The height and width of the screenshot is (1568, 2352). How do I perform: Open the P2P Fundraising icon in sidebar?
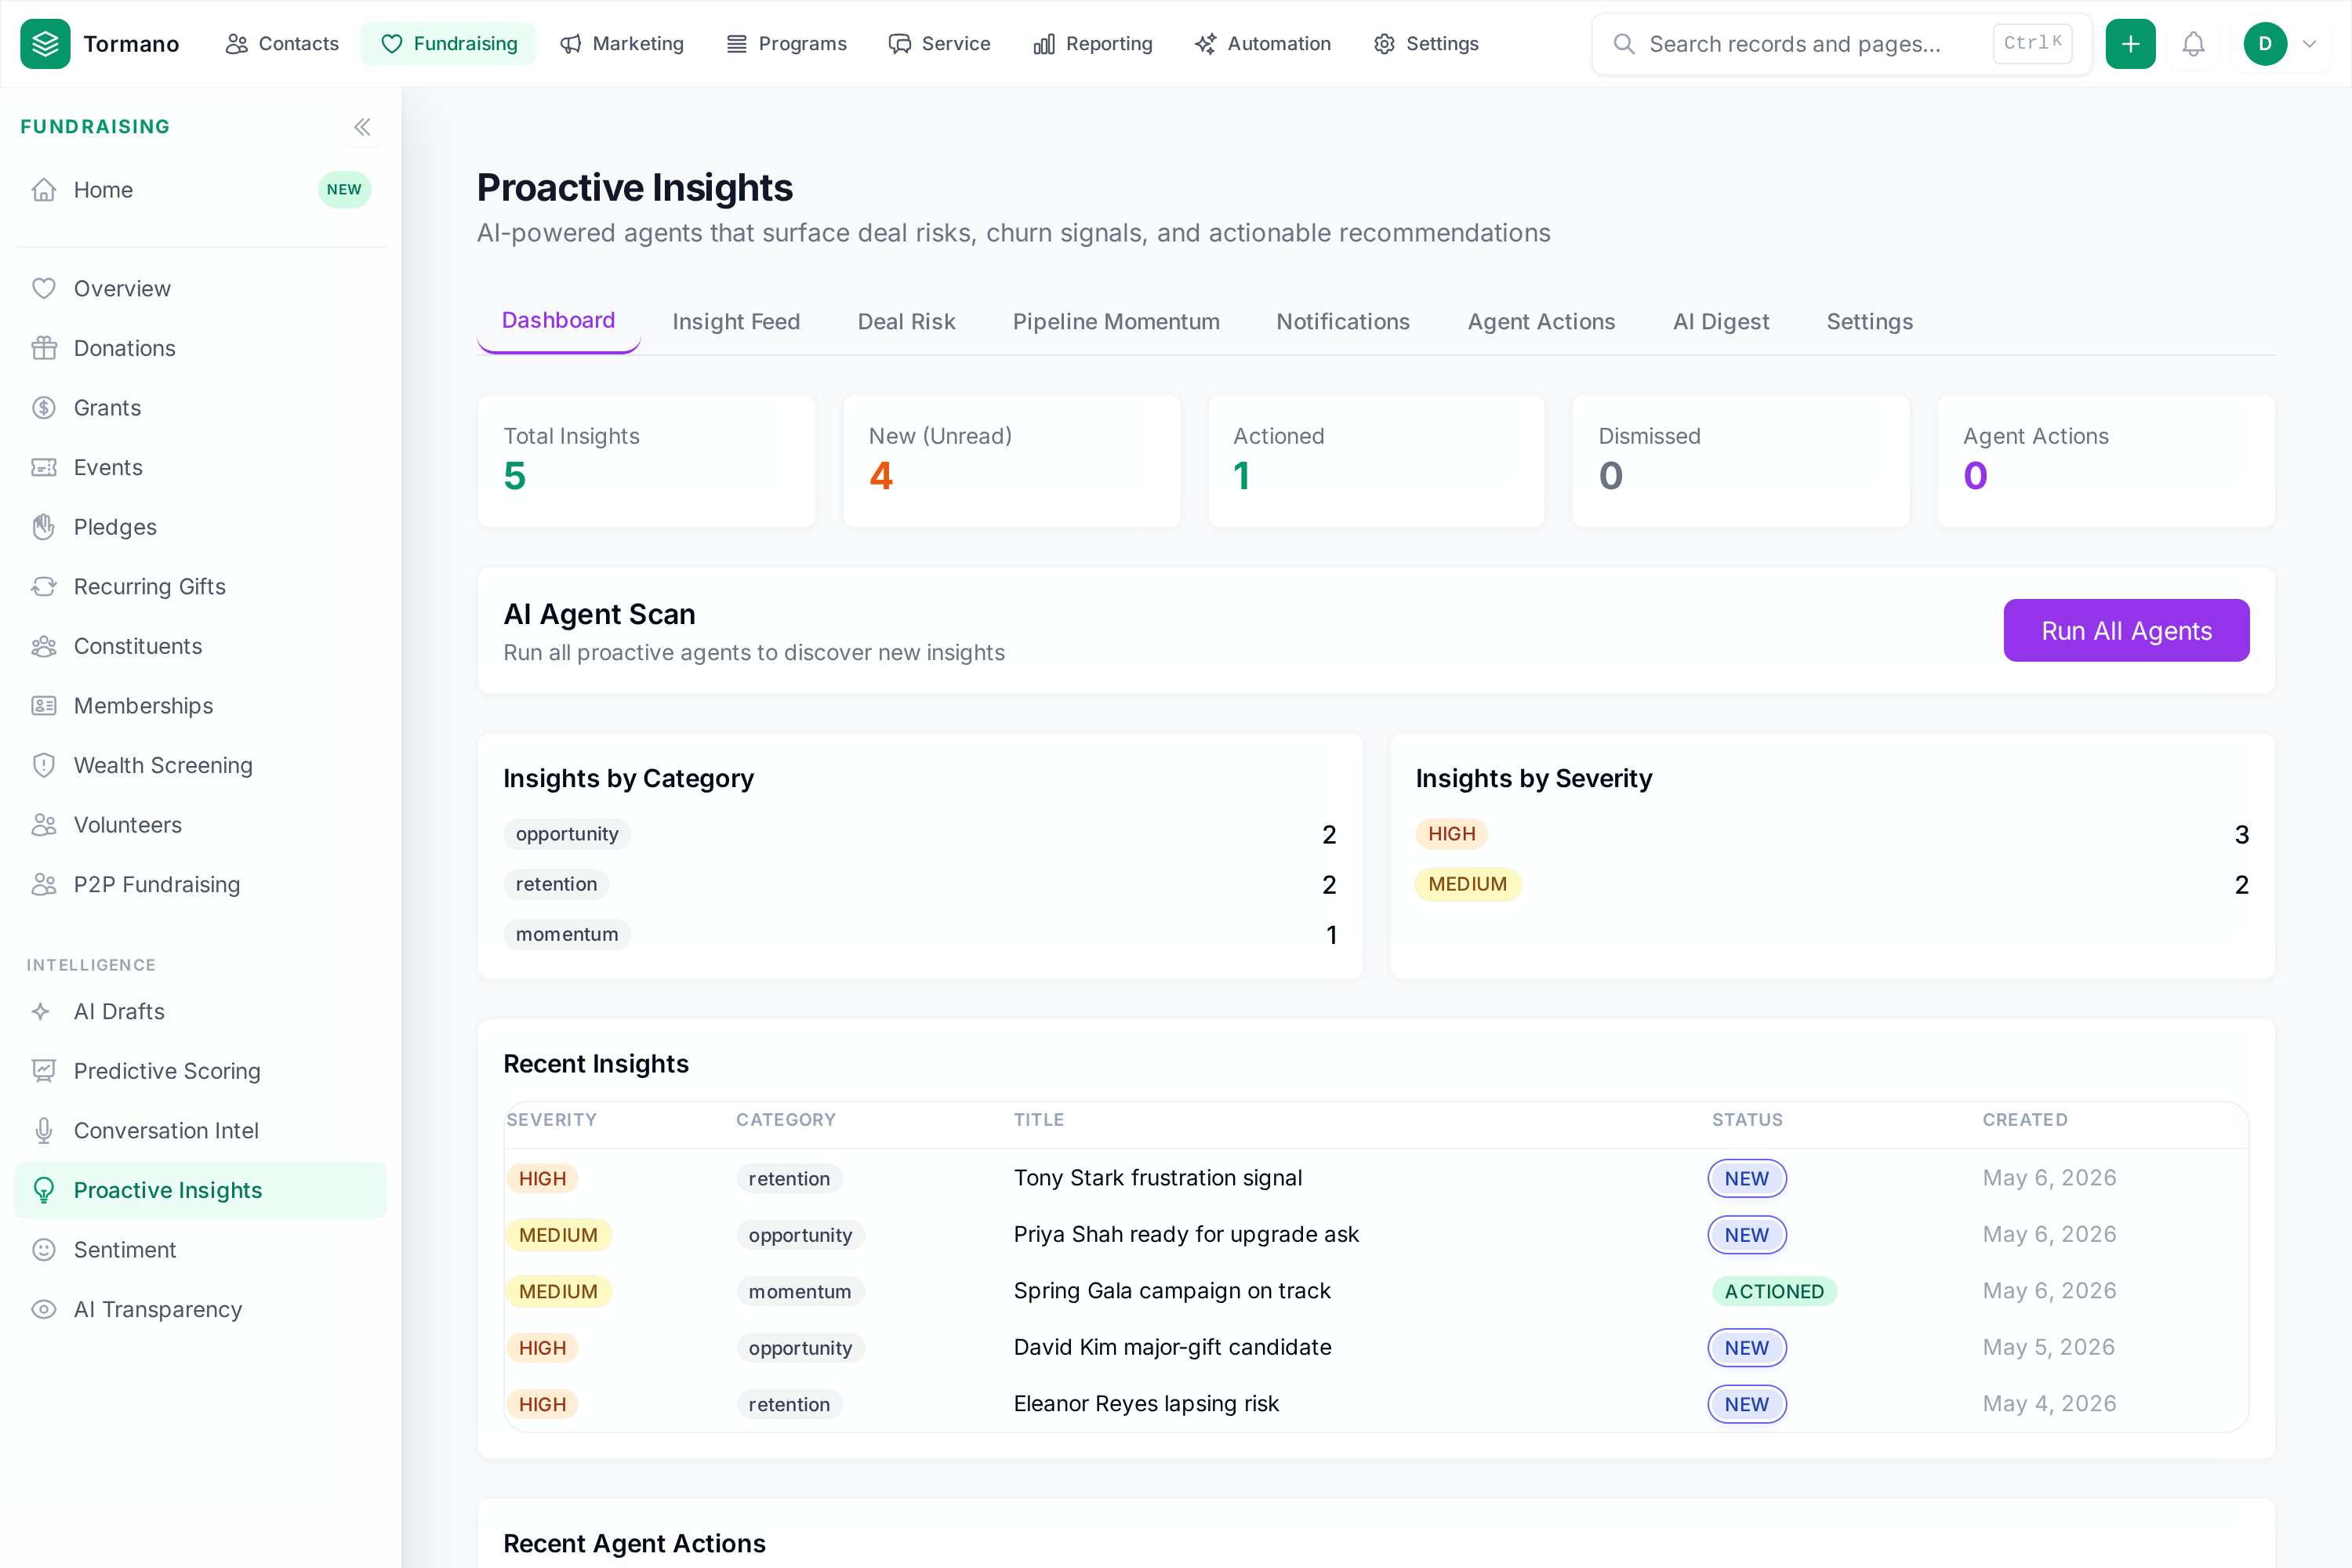tap(44, 885)
